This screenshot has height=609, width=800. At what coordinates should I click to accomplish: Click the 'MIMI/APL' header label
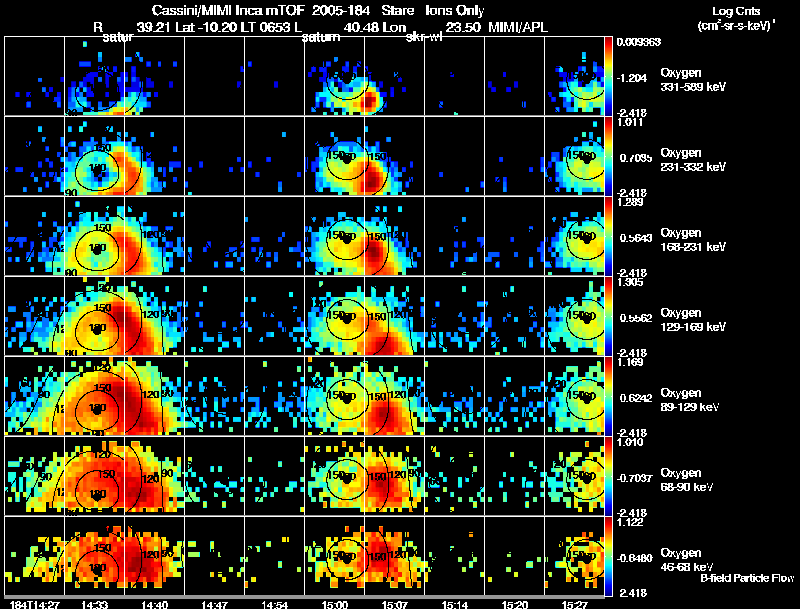pyautogui.click(x=518, y=27)
